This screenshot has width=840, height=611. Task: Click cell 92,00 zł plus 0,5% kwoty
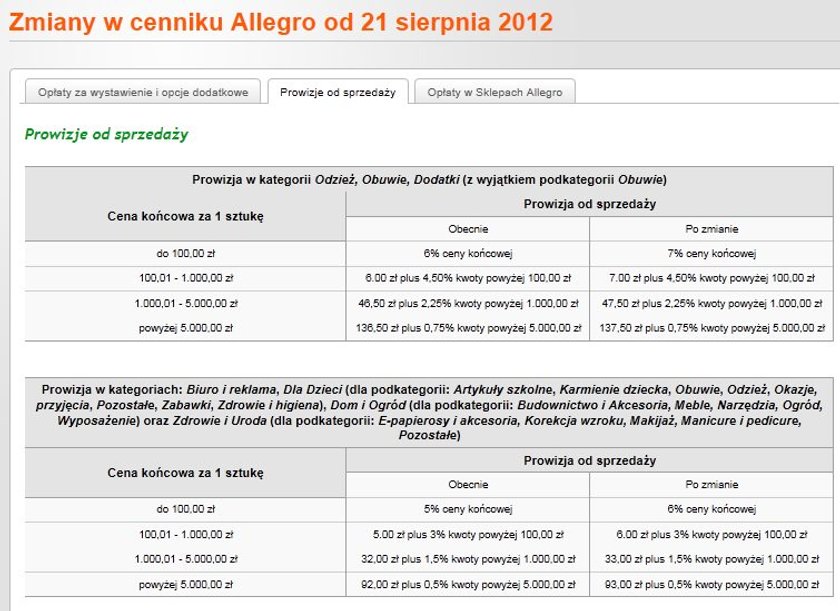click(x=468, y=584)
